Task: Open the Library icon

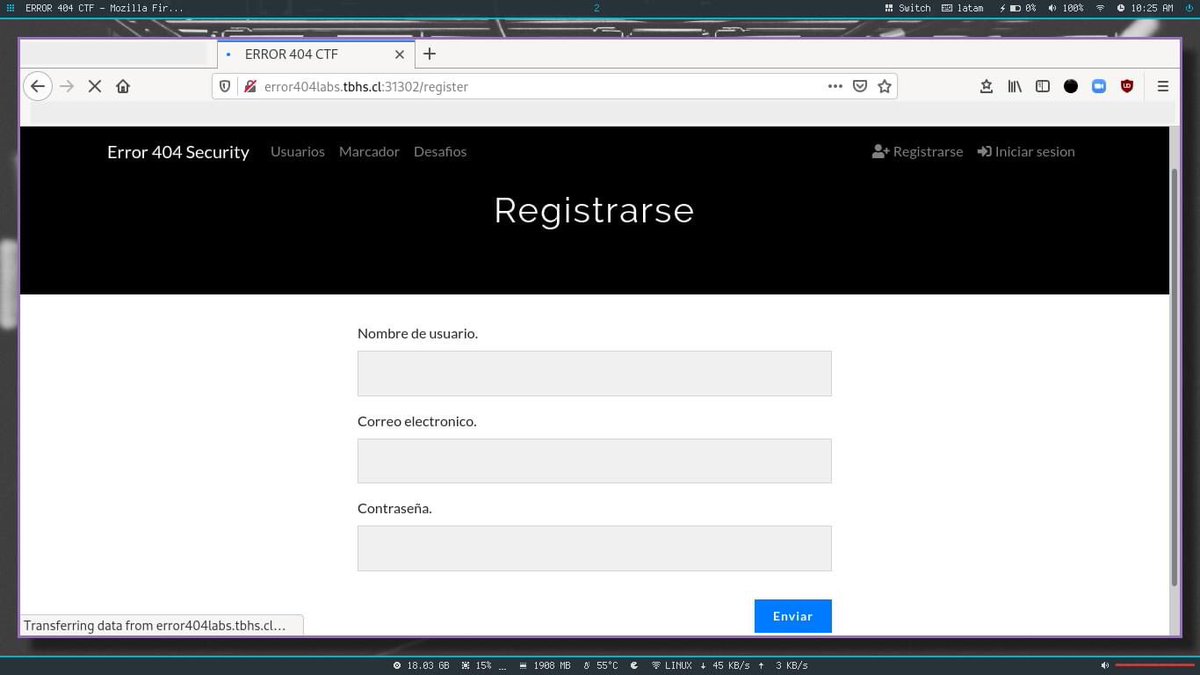Action: pos(1014,87)
